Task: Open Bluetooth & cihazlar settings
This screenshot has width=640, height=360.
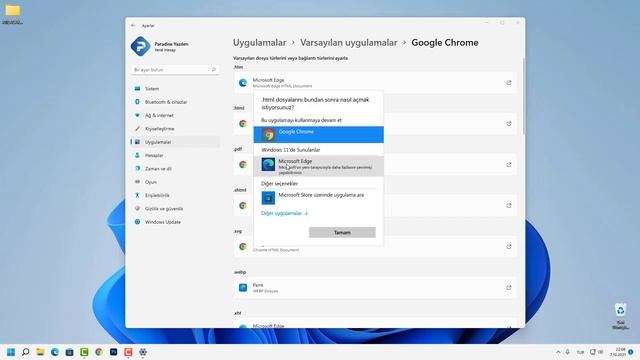Action: point(175,102)
